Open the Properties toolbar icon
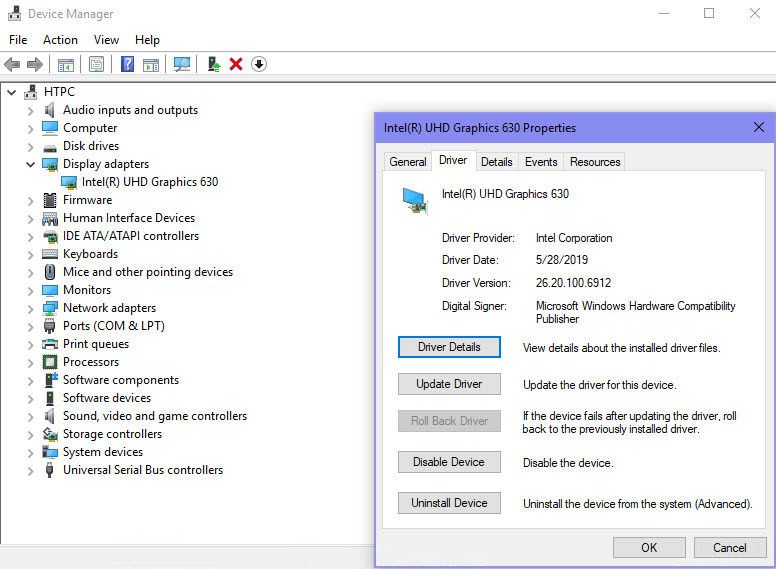 [96, 64]
